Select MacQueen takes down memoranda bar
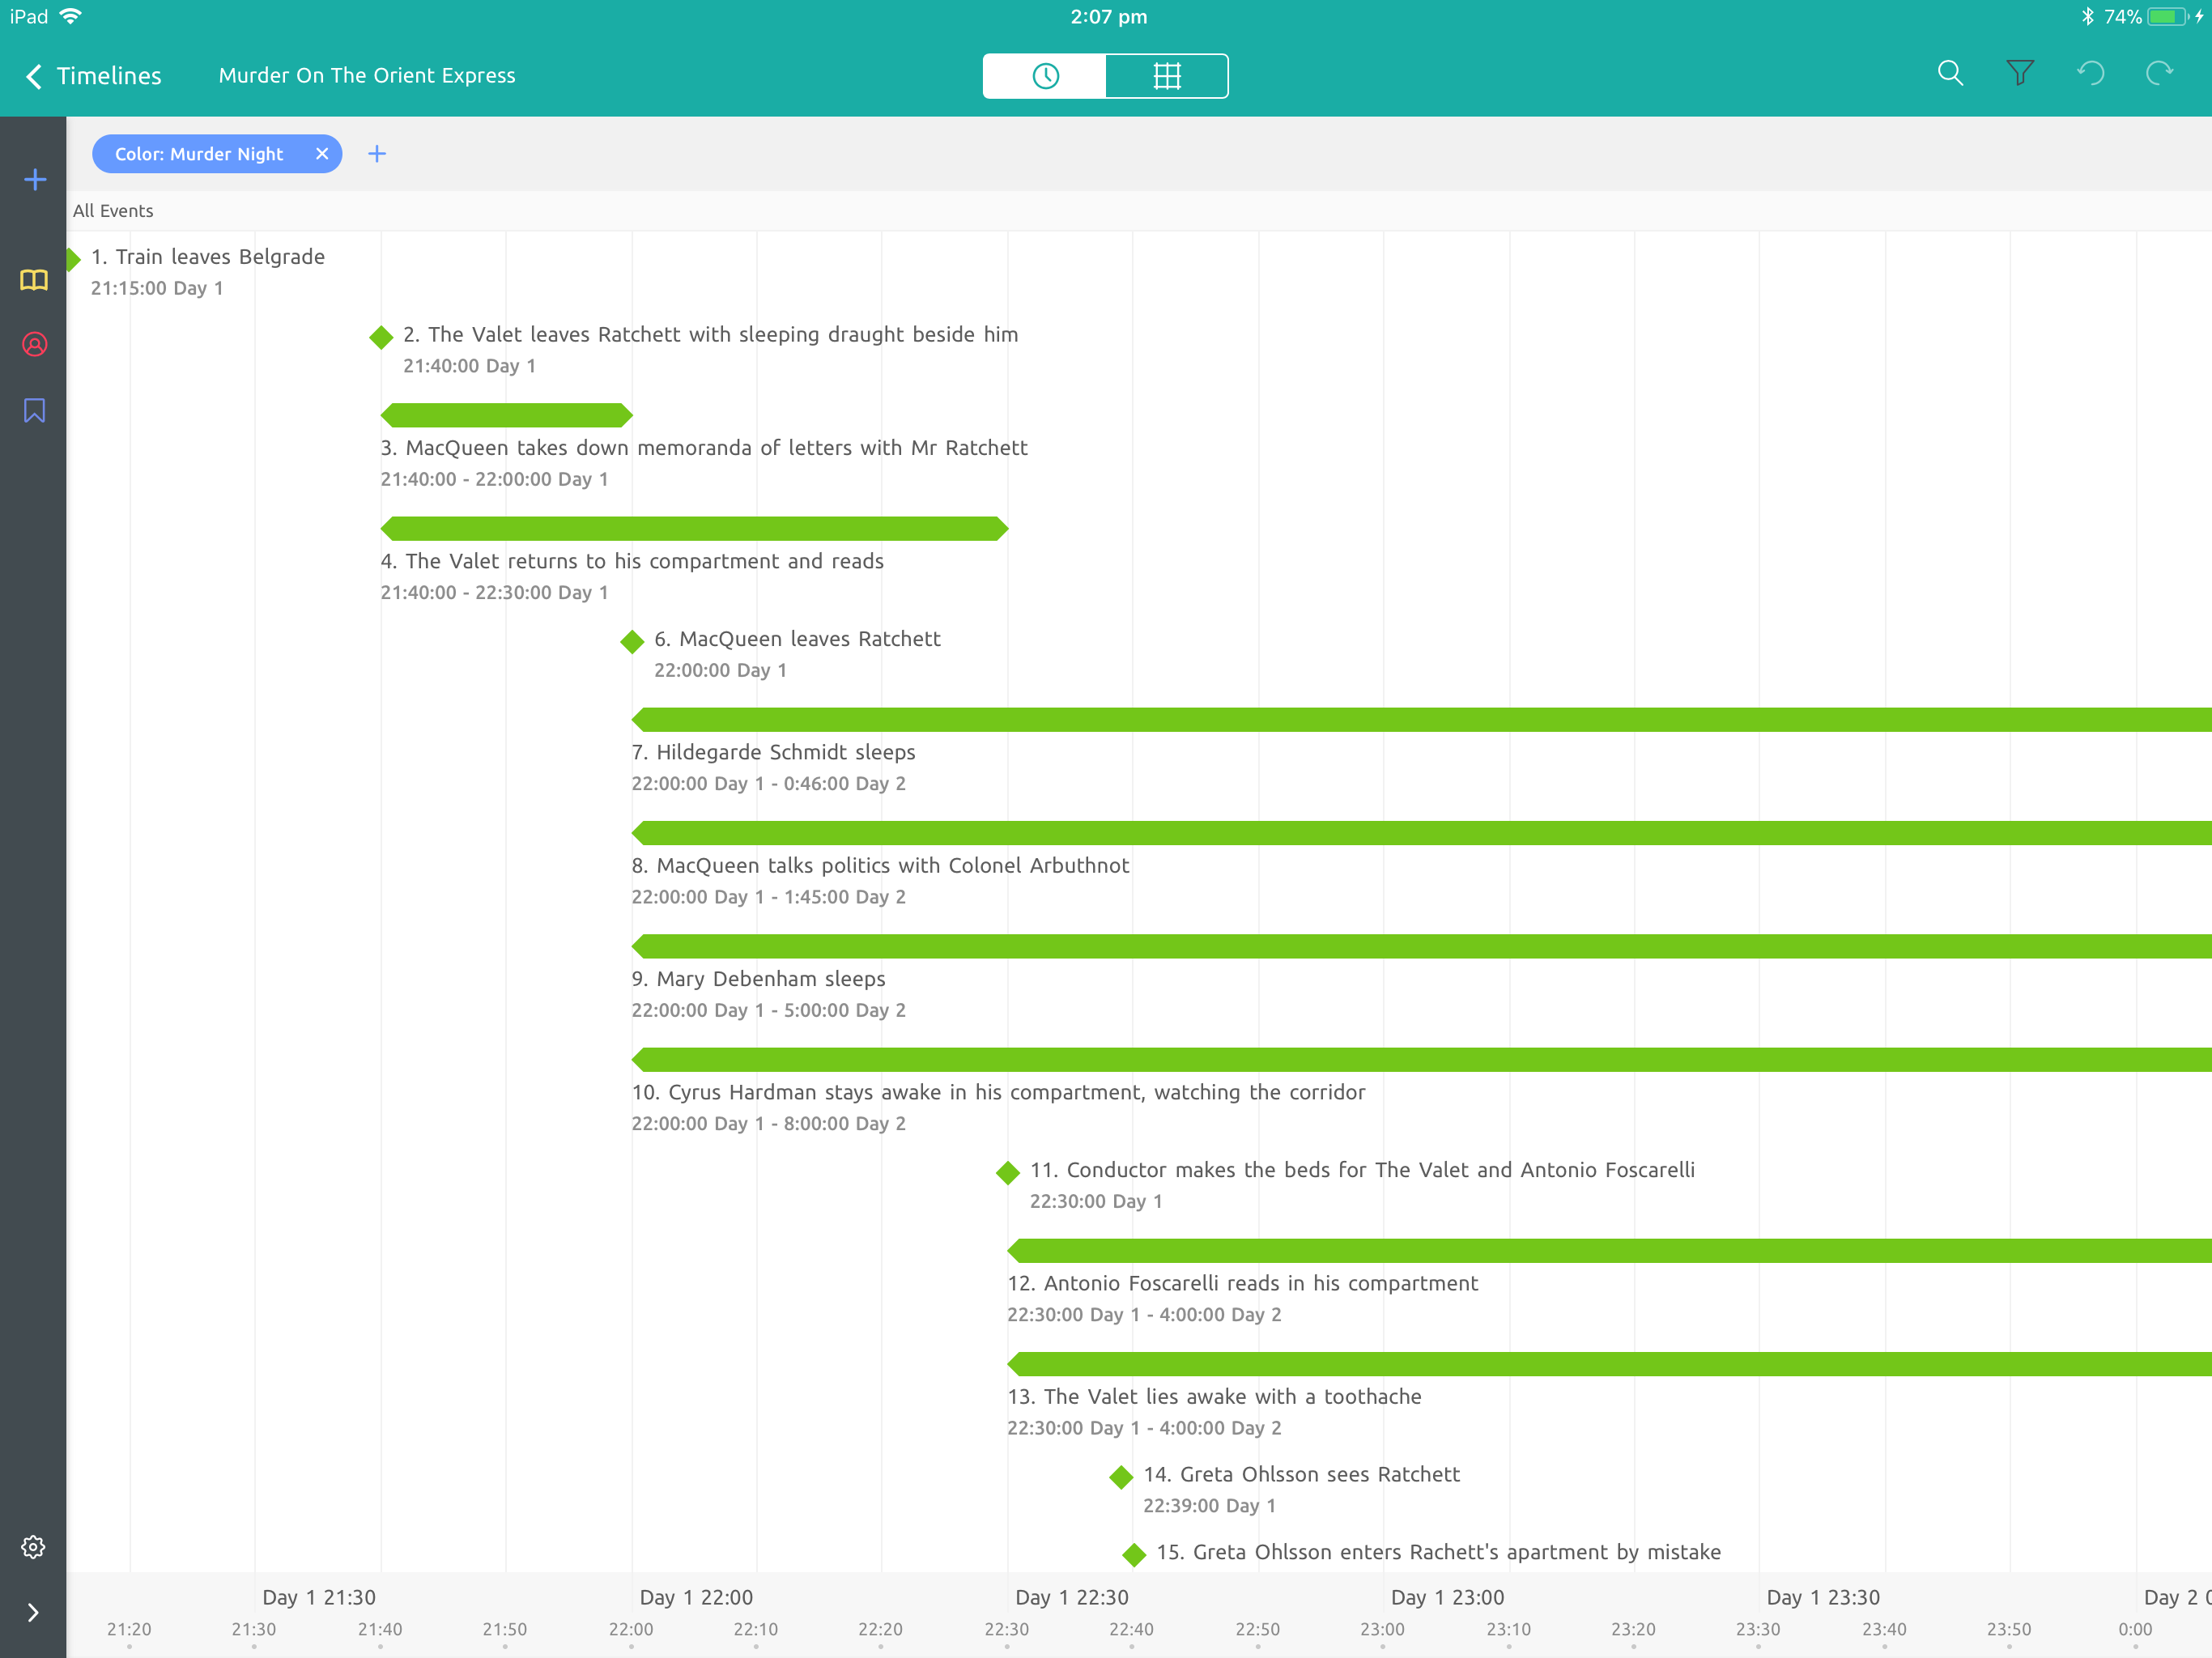Viewport: 2212px width, 1658px height. [x=507, y=415]
